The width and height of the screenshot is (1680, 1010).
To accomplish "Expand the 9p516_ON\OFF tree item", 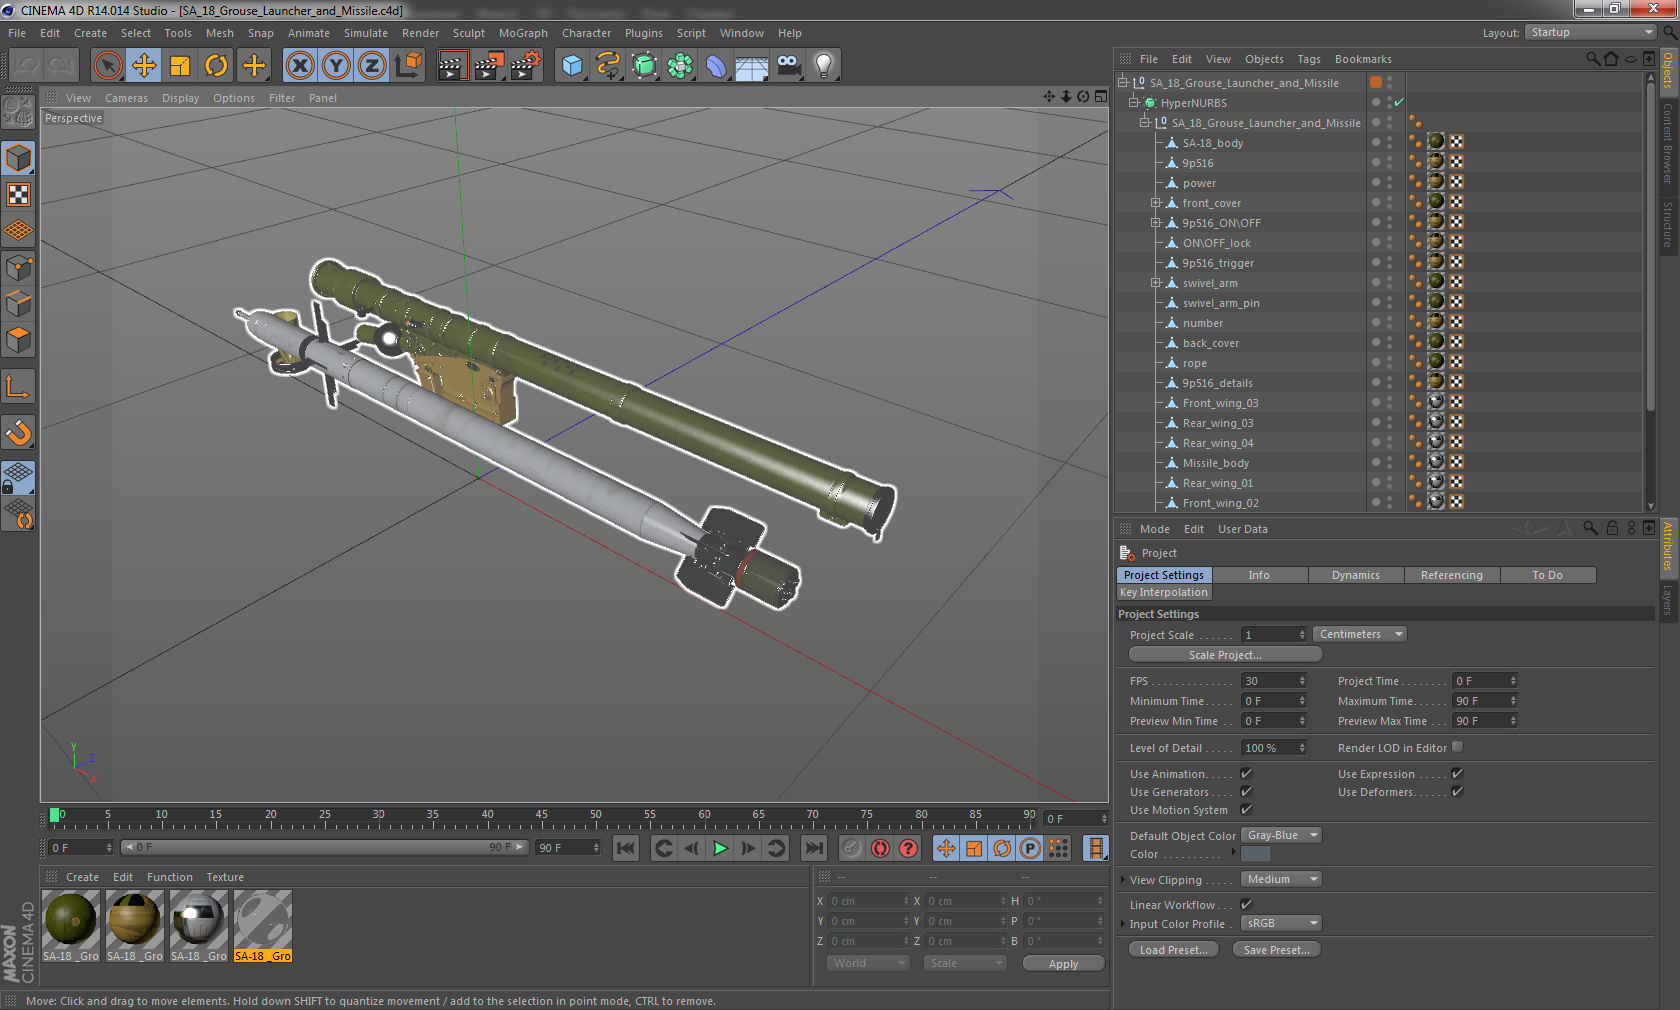I will [x=1156, y=223].
